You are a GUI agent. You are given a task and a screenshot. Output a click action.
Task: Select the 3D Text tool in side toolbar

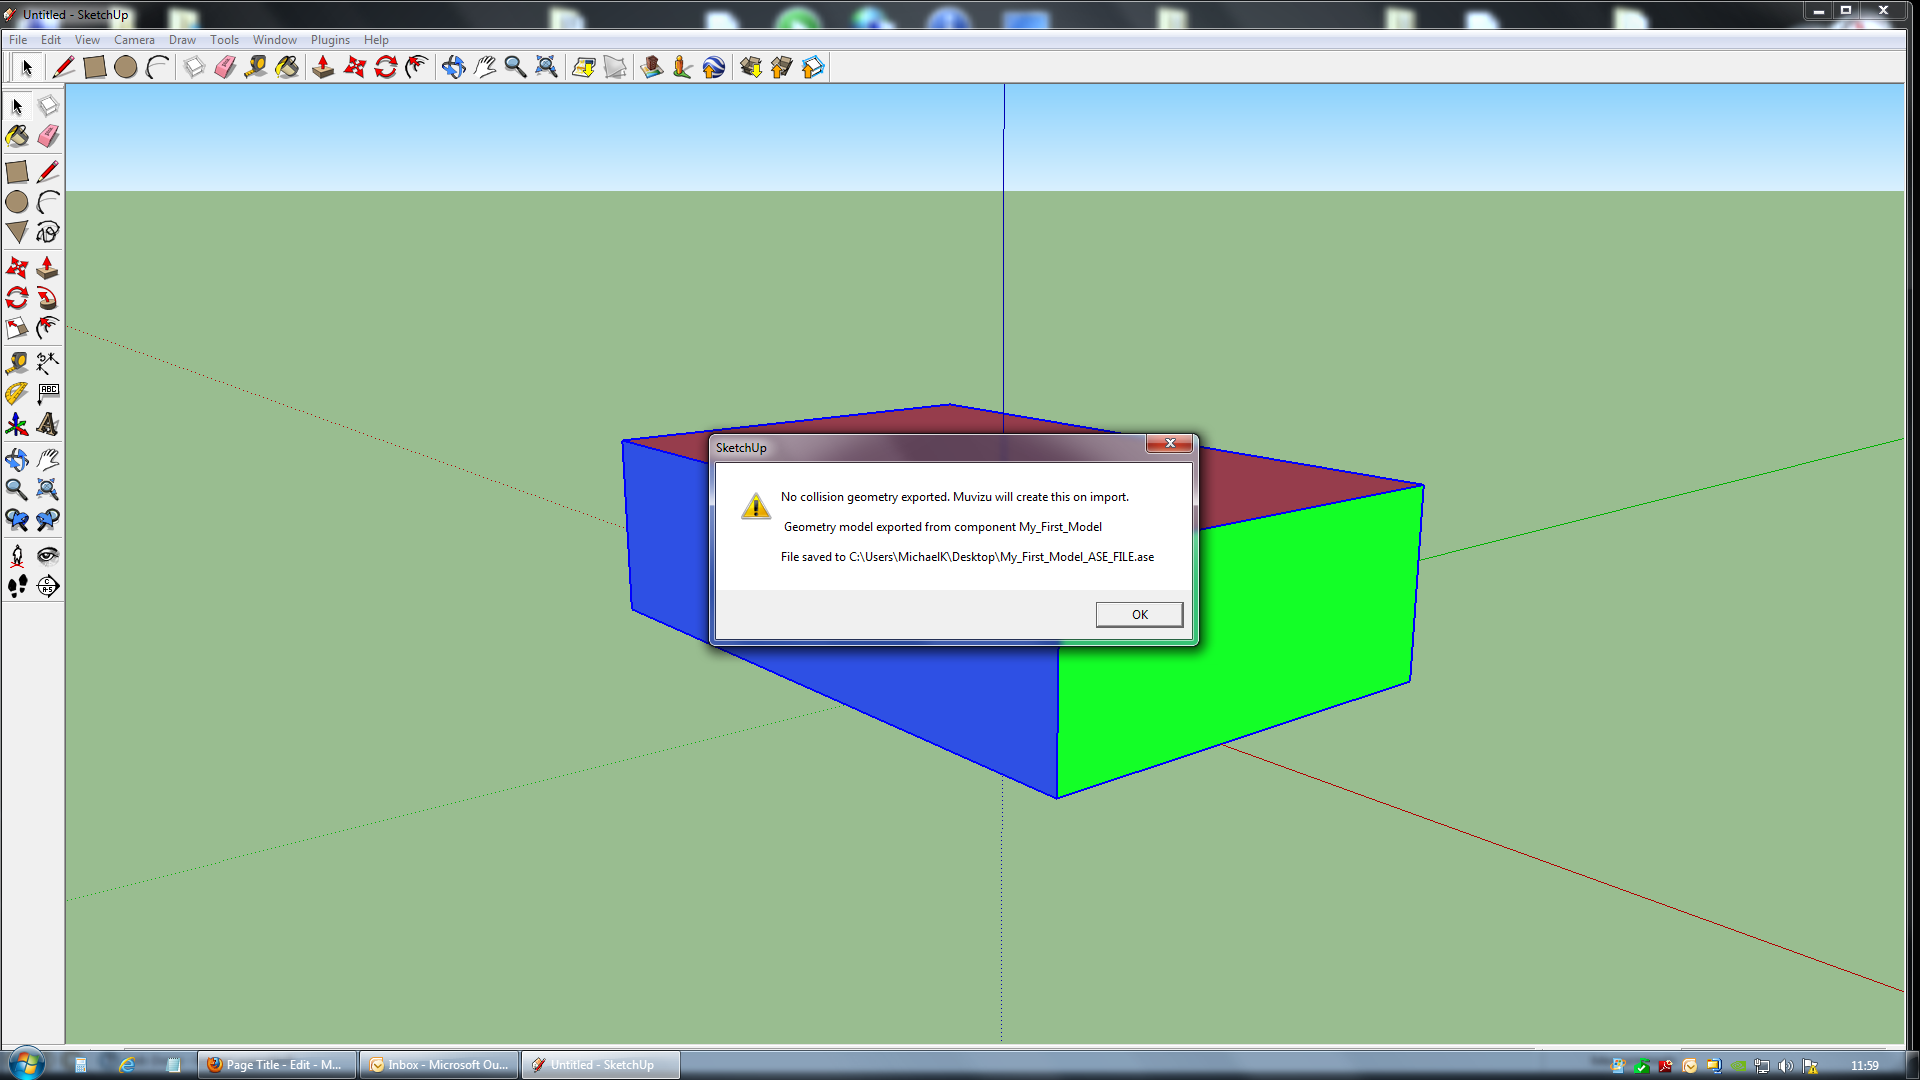click(x=48, y=425)
